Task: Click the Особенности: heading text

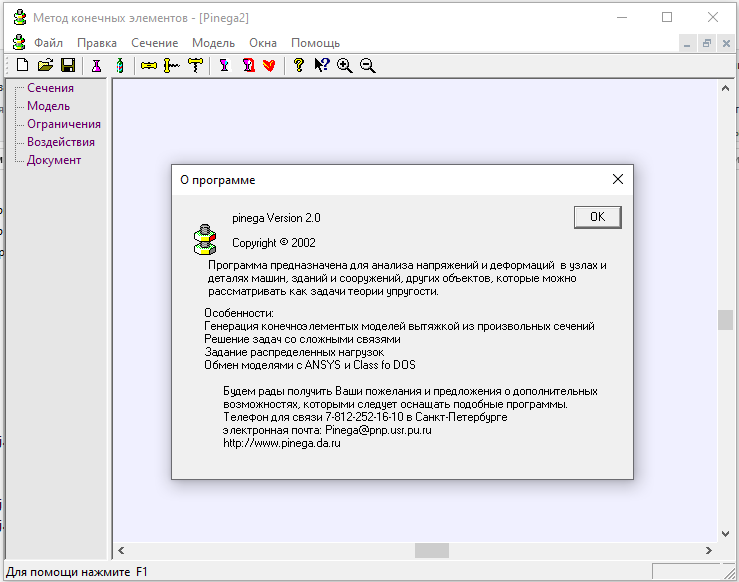Action: tap(239, 313)
